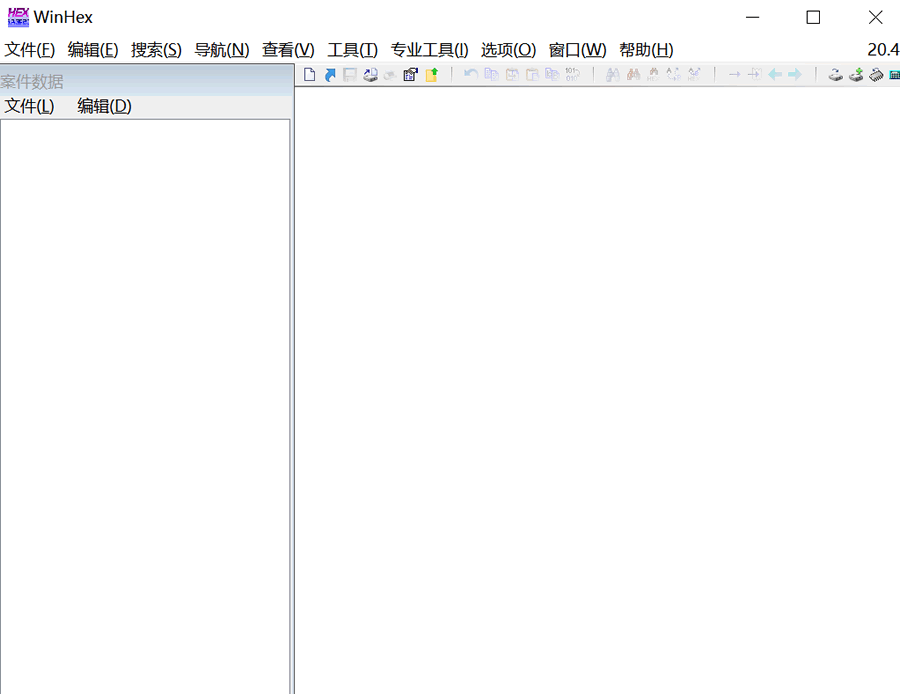Viewport: 900px width, 694px height.
Task: Click the Print toolbar icon
Action: (370, 75)
